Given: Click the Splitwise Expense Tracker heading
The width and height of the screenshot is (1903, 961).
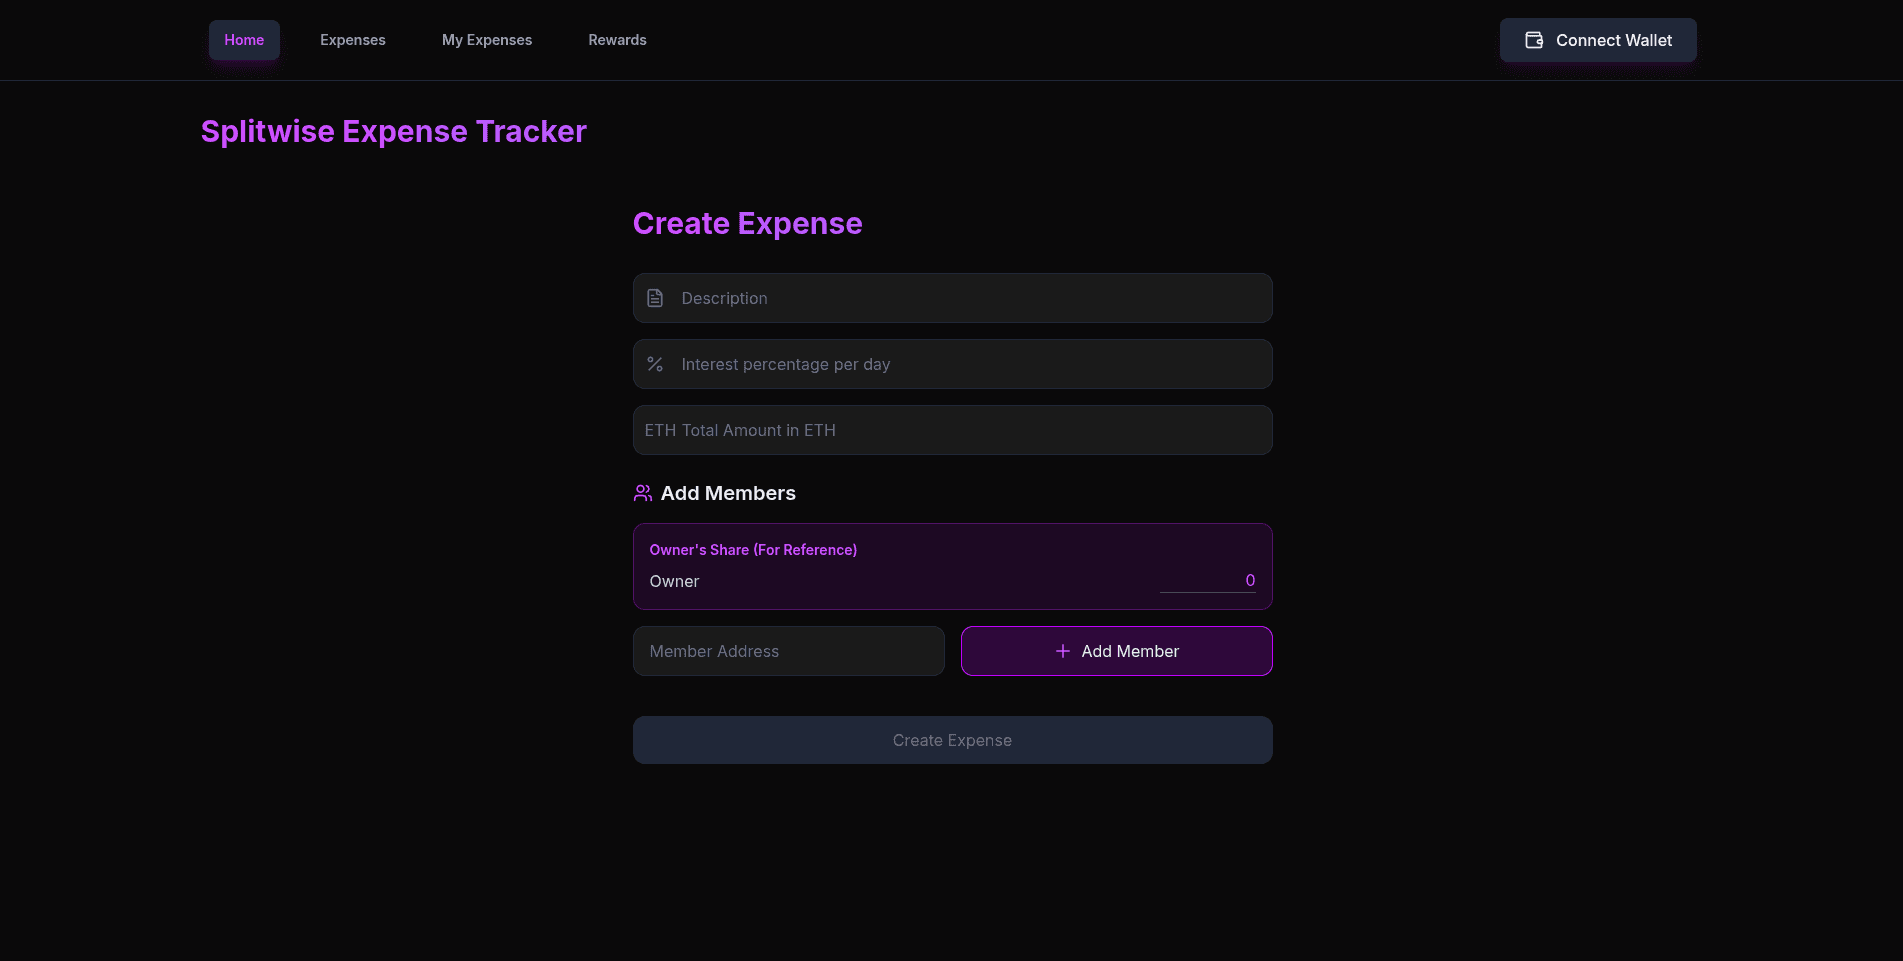Looking at the screenshot, I should [x=393, y=131].
